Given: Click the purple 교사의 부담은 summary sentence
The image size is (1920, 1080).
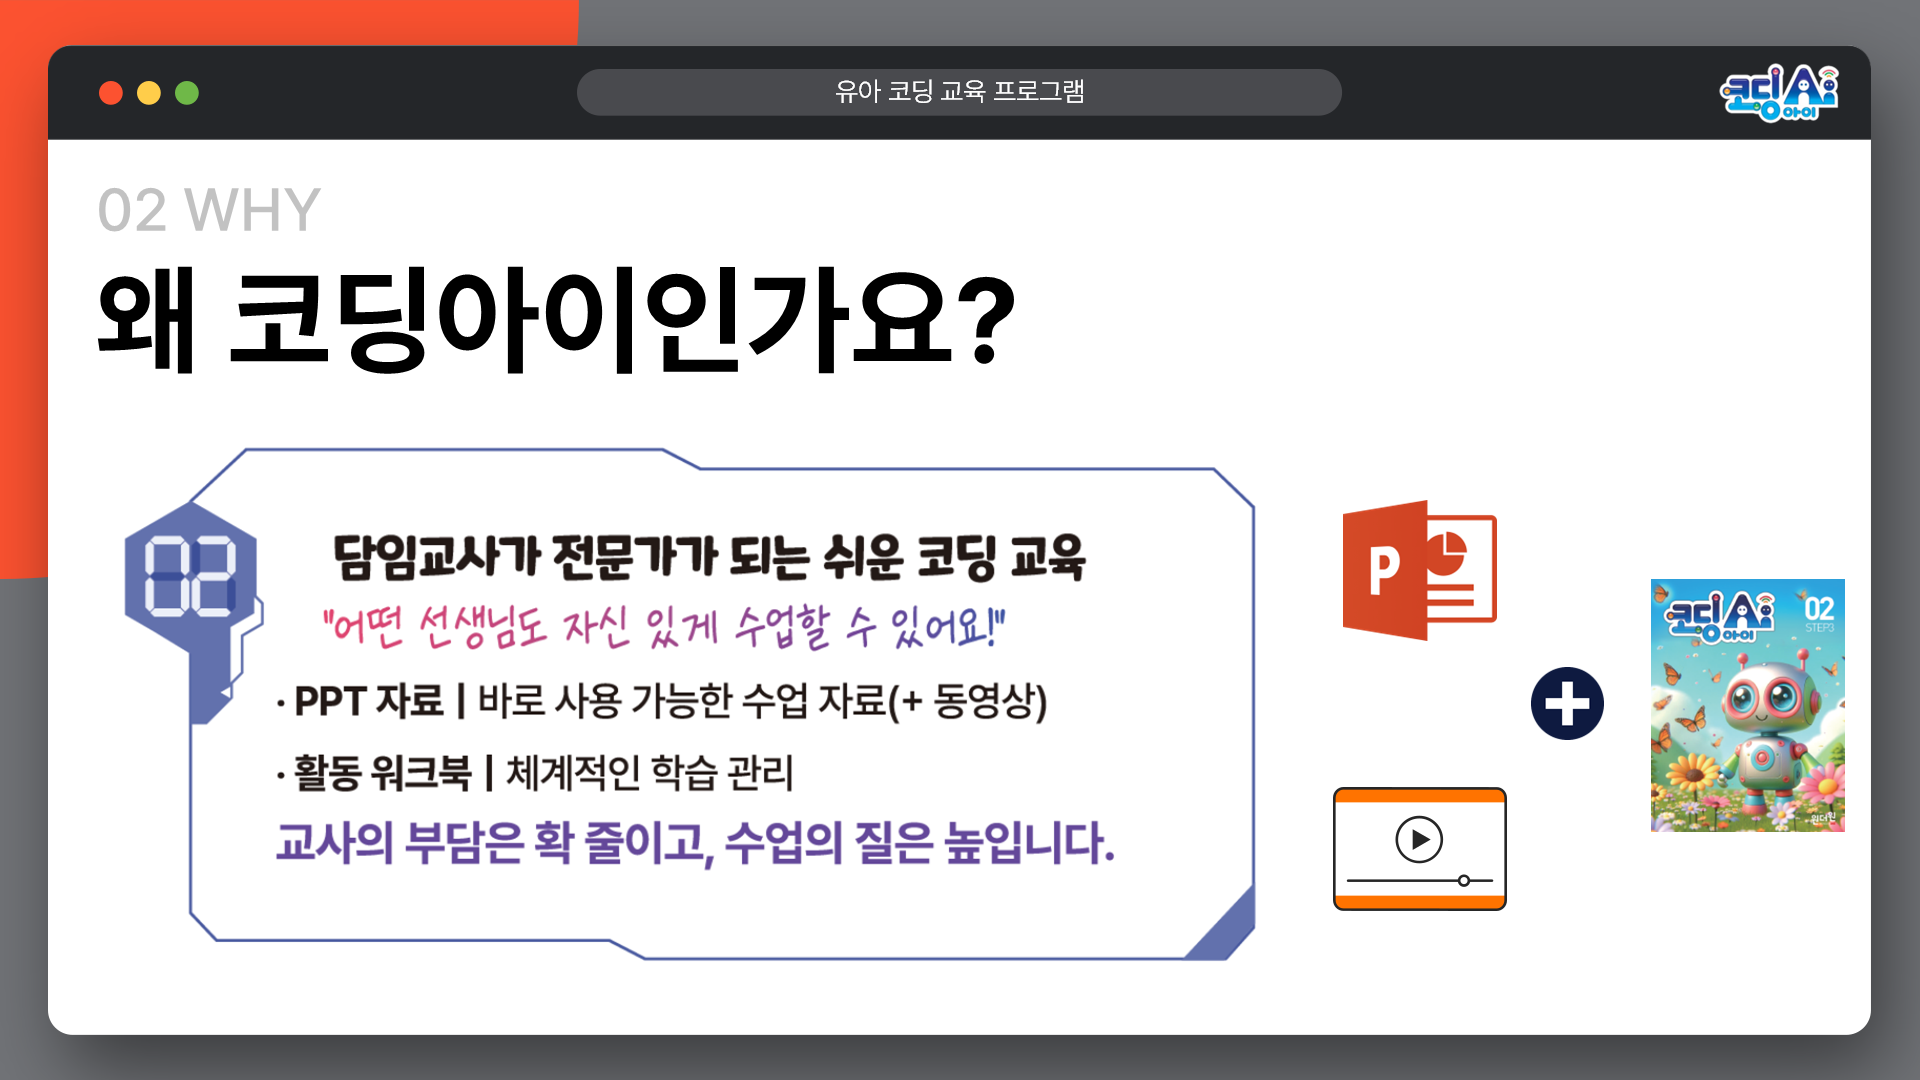Looking at the screenshot, I should coord(694,843).
